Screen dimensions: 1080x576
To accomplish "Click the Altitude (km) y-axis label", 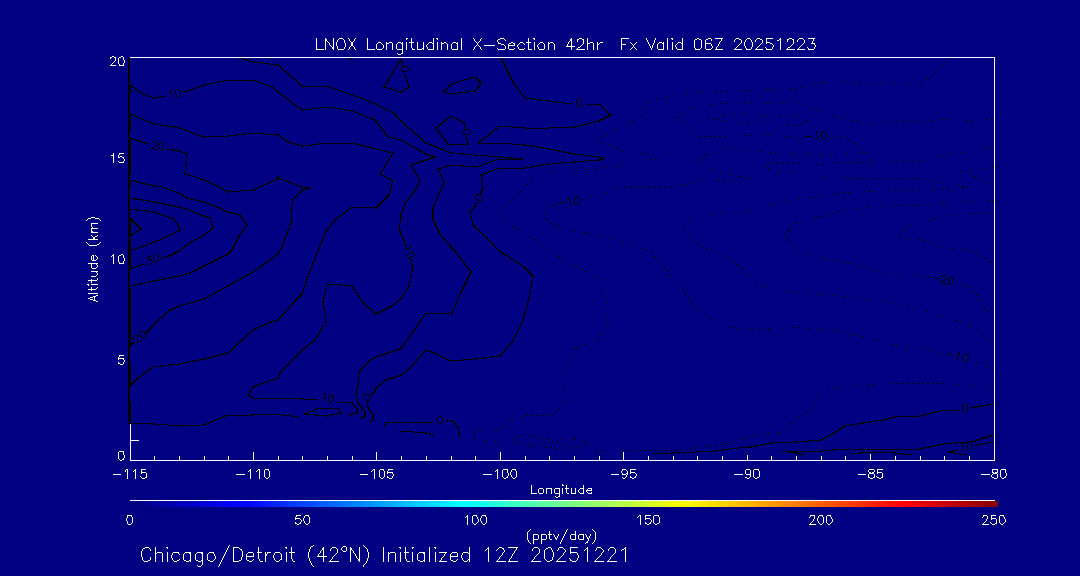I will (x=94, y=259).
